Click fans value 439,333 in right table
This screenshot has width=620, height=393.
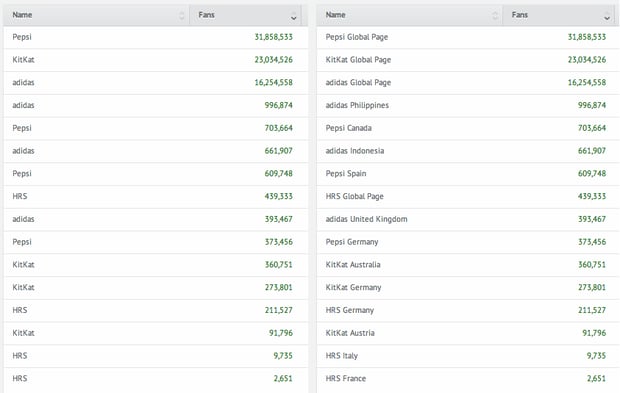click(592, 196)
